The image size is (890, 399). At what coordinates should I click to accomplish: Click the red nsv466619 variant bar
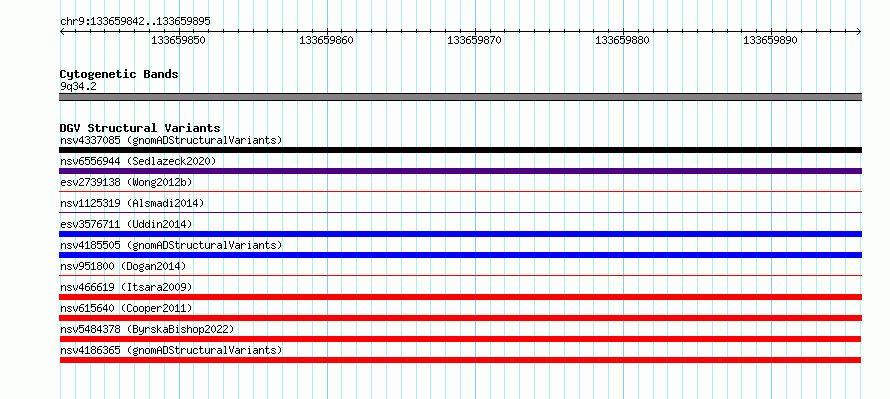click(x=460, y=297)
